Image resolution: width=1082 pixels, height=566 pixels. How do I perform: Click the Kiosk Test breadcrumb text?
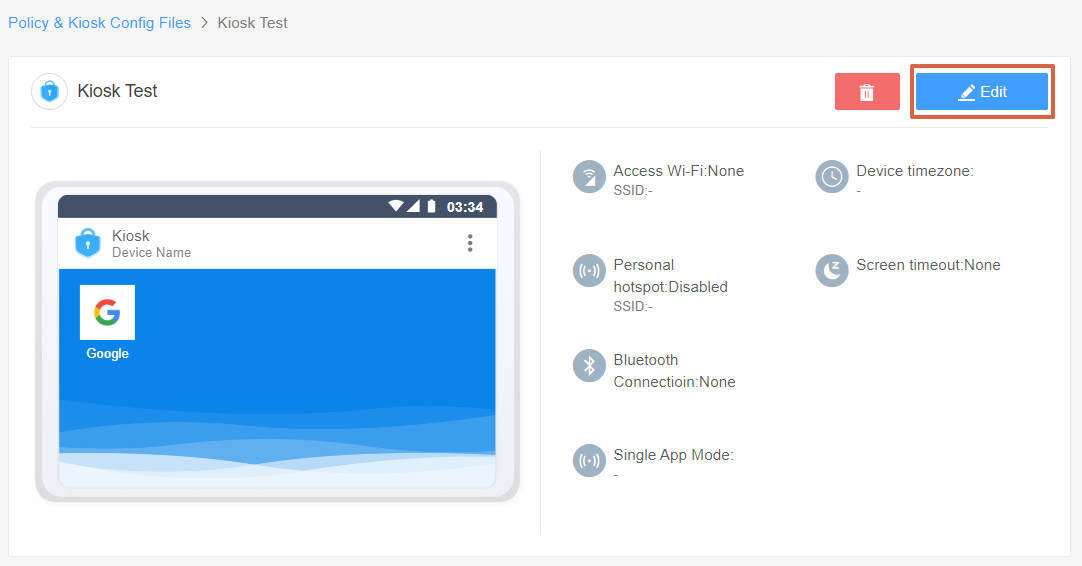coord(253,23)
